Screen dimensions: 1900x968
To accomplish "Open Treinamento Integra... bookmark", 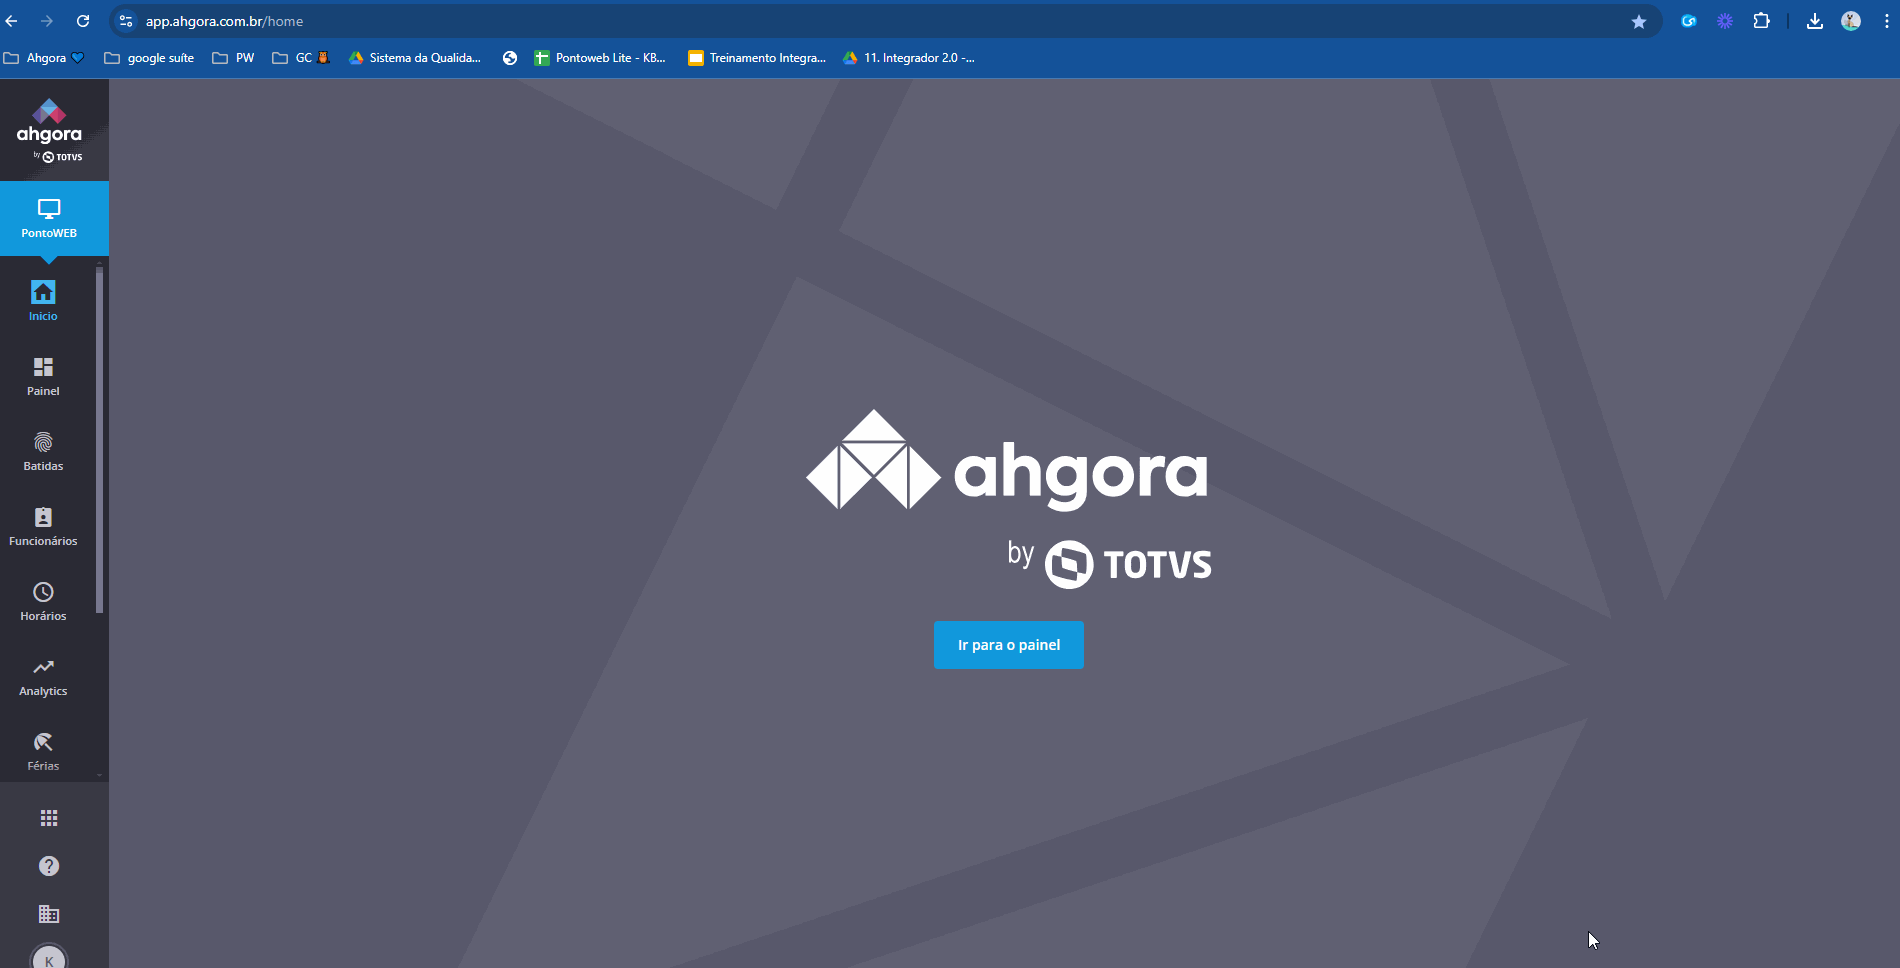I will [757, 58].
